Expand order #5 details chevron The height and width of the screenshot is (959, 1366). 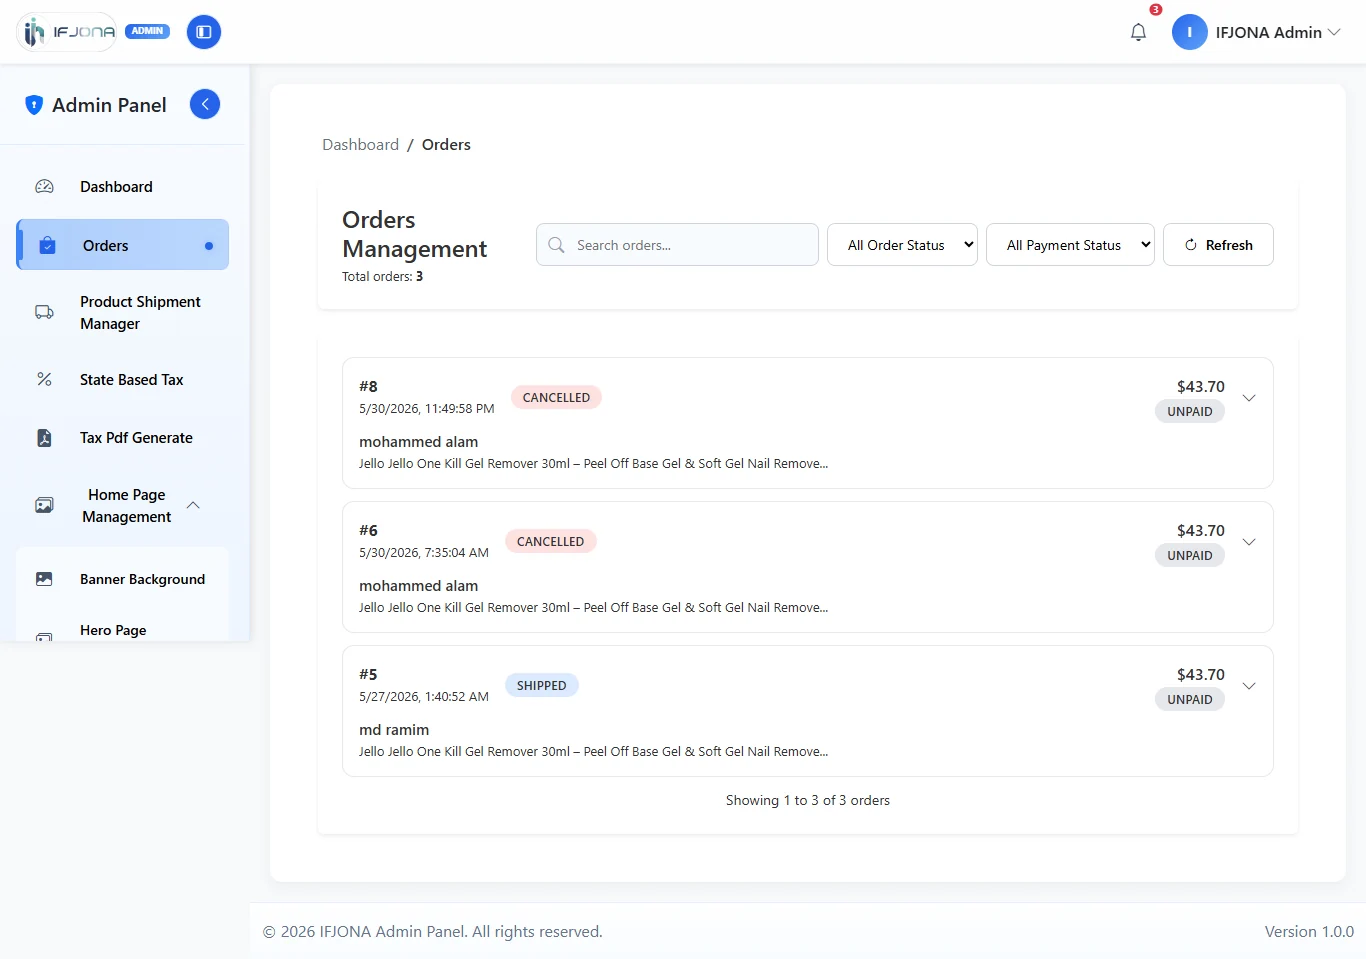point(1249,686)
